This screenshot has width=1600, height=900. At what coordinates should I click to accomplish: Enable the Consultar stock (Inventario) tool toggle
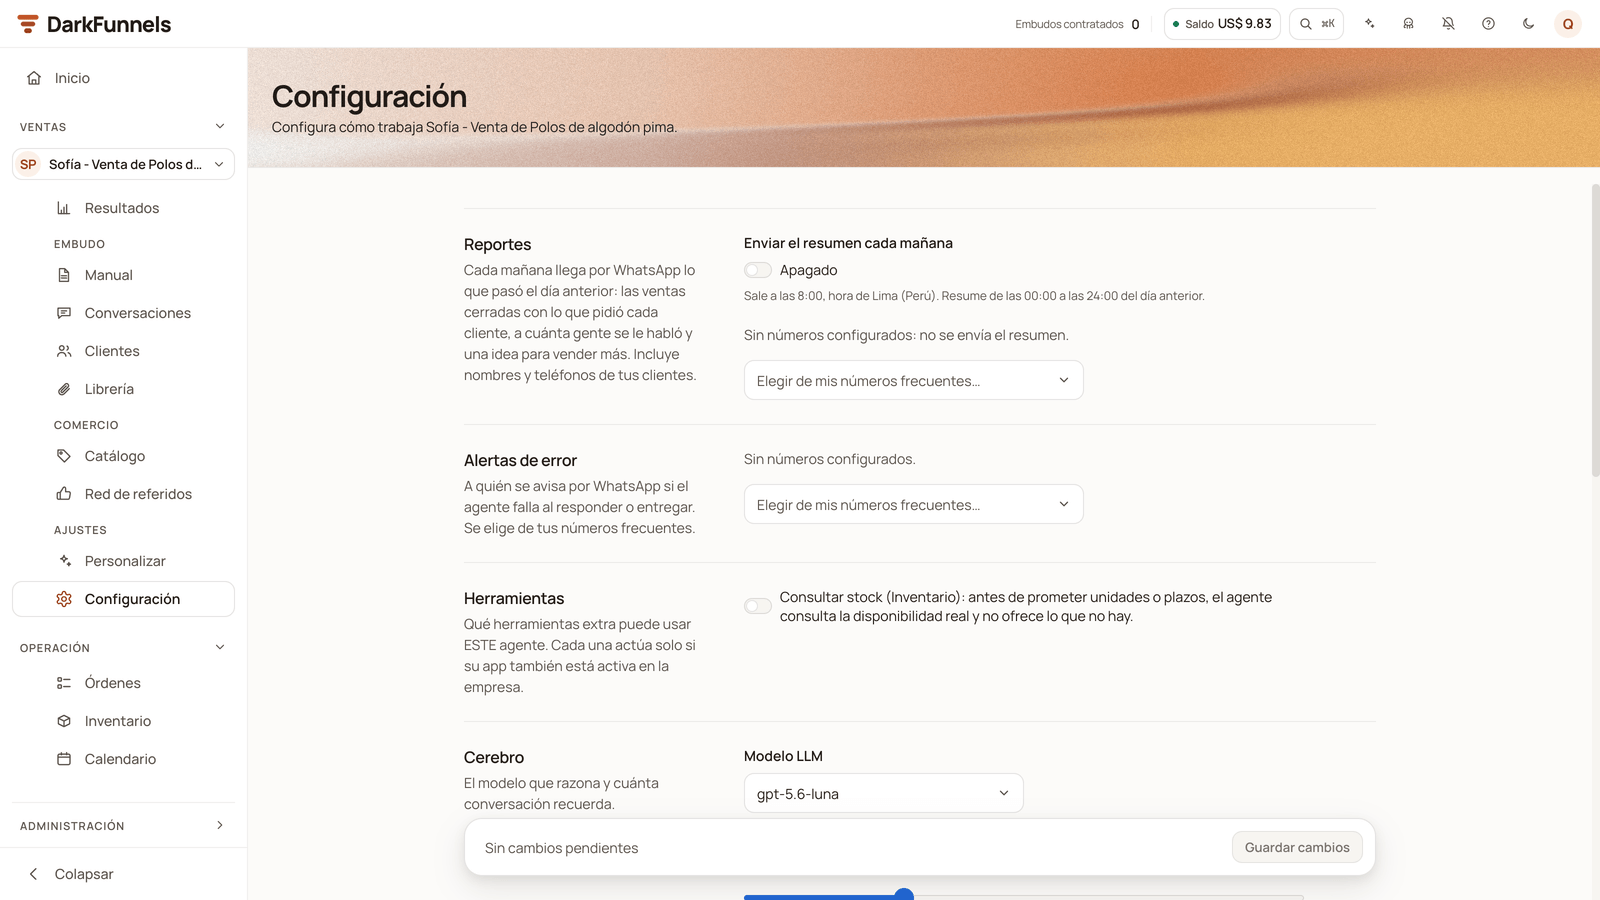tap(758, 606)
